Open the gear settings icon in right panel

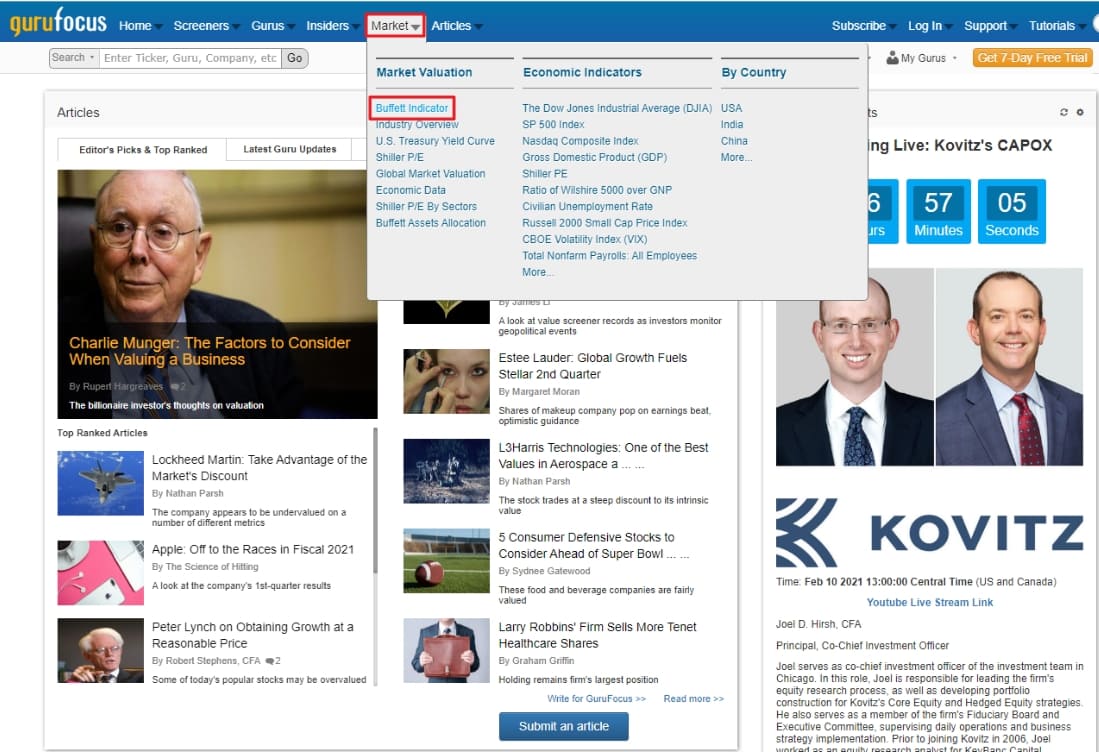tap(1080, 112)
